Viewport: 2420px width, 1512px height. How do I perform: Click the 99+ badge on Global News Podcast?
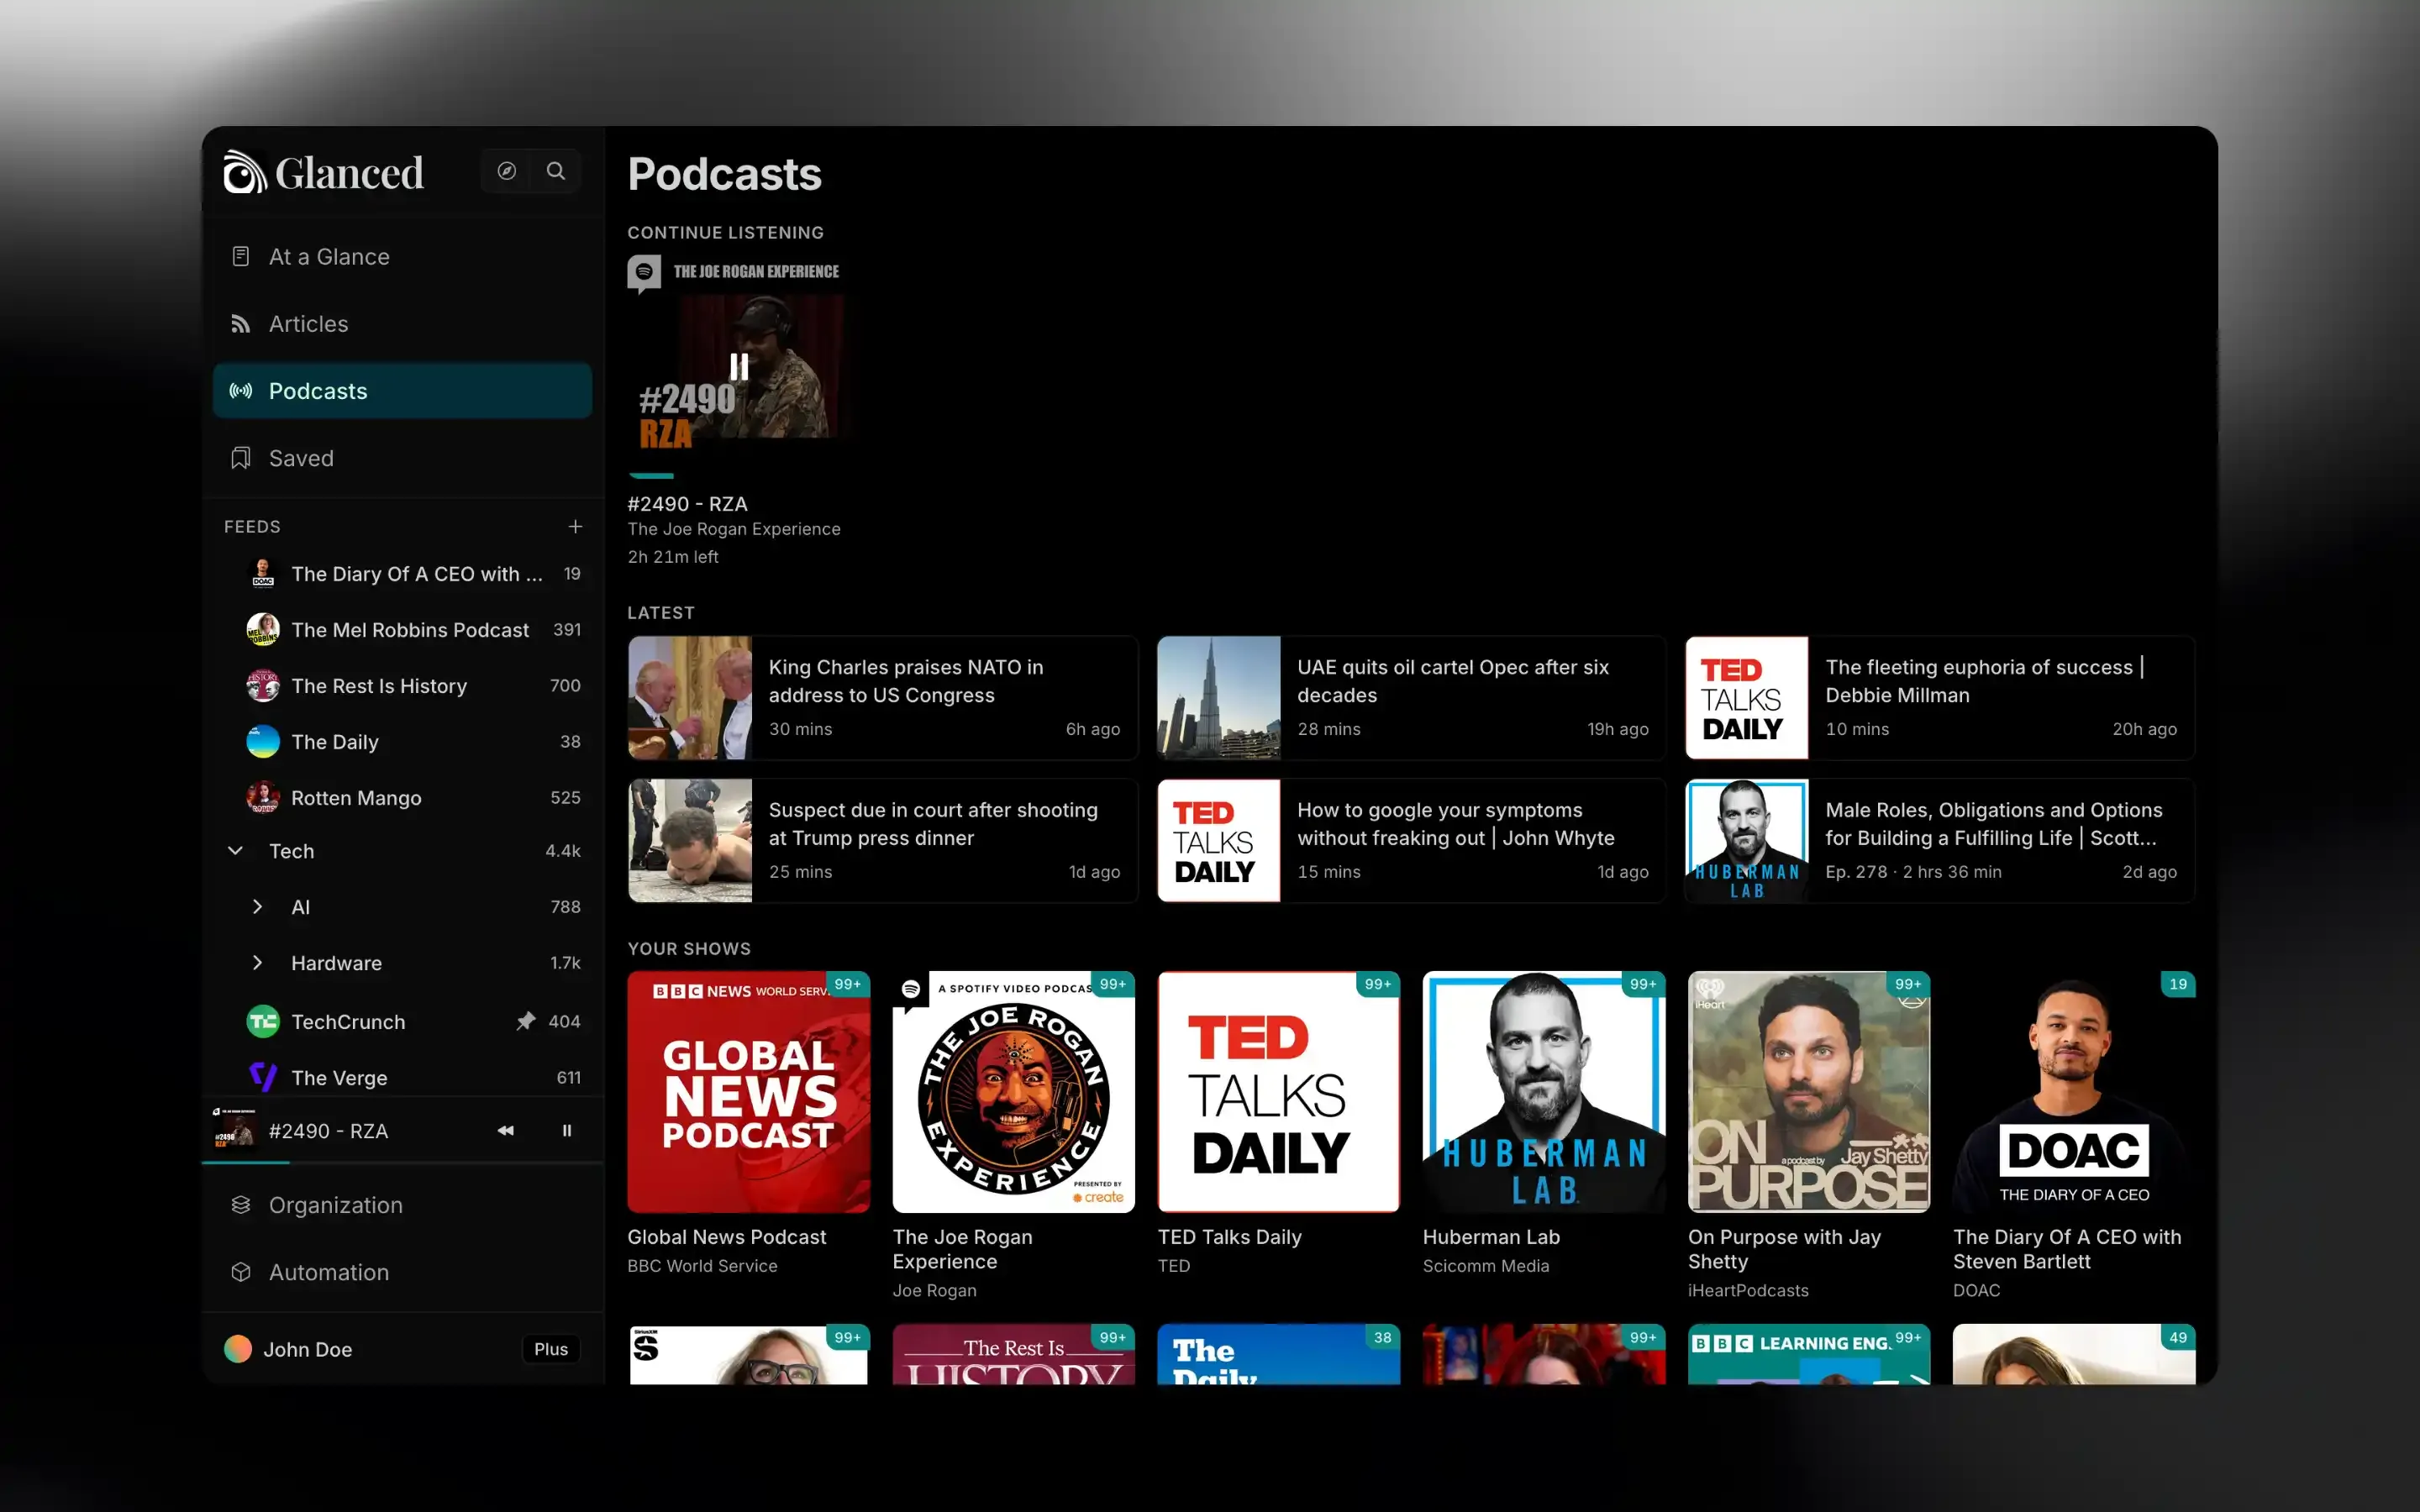pyautogui.click(x=848, y=984)
